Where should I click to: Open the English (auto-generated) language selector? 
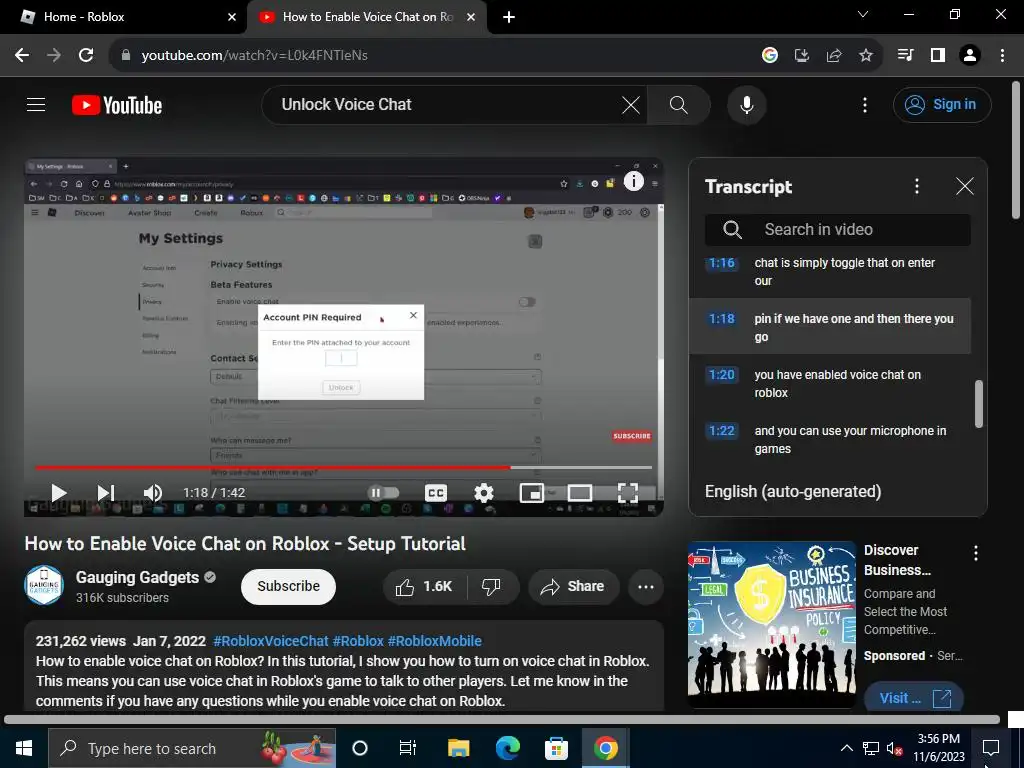[x=793, y=491]
